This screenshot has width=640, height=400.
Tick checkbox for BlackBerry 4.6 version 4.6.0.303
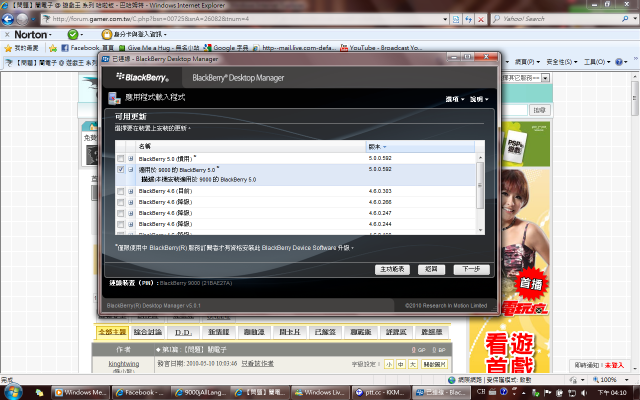(x=120, y=191)
